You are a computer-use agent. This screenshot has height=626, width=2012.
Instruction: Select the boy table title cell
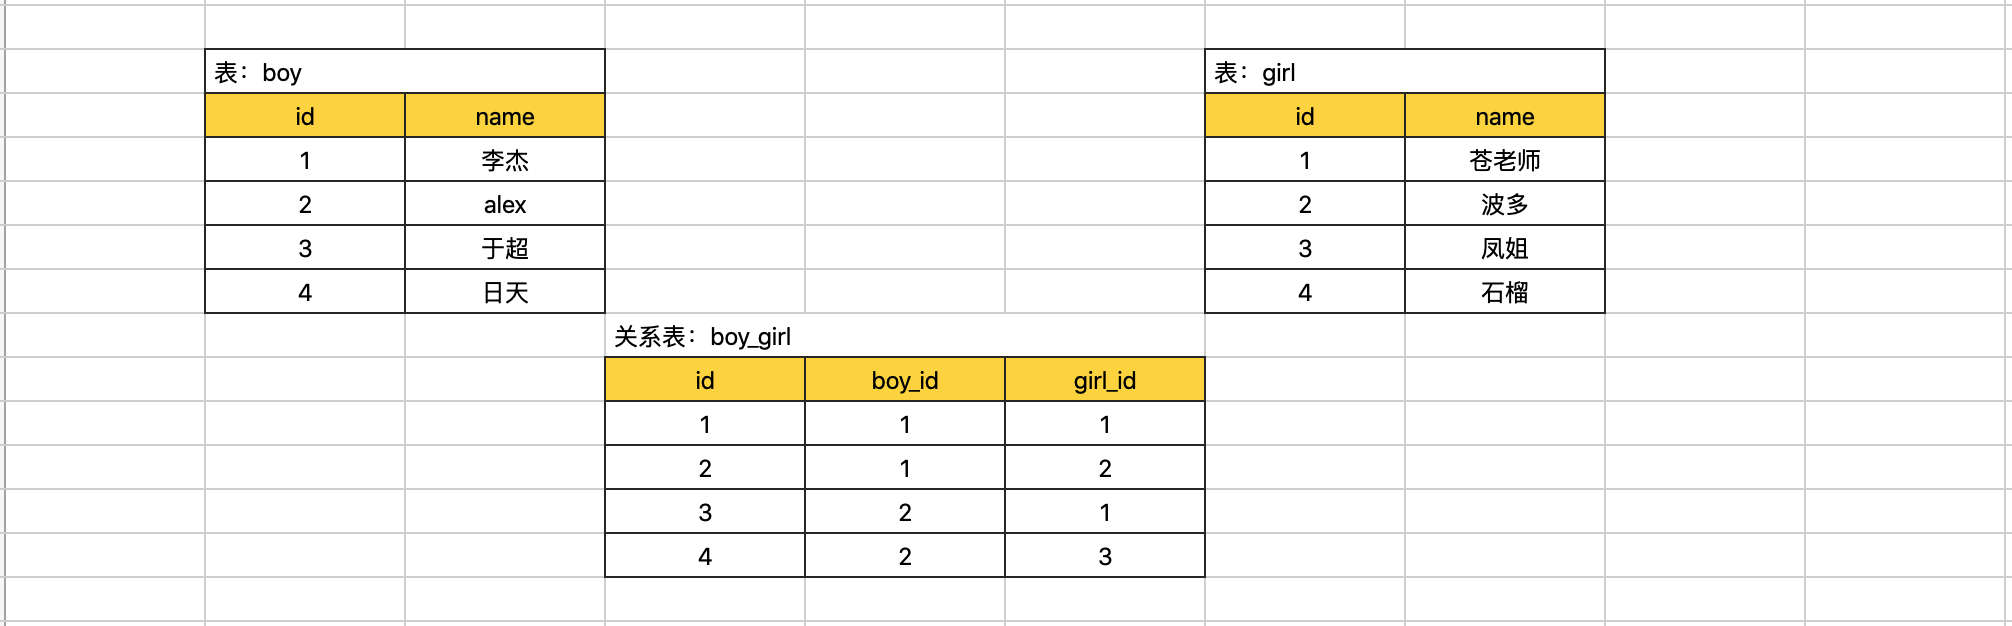pyautogui.click(x=405, y=72)
